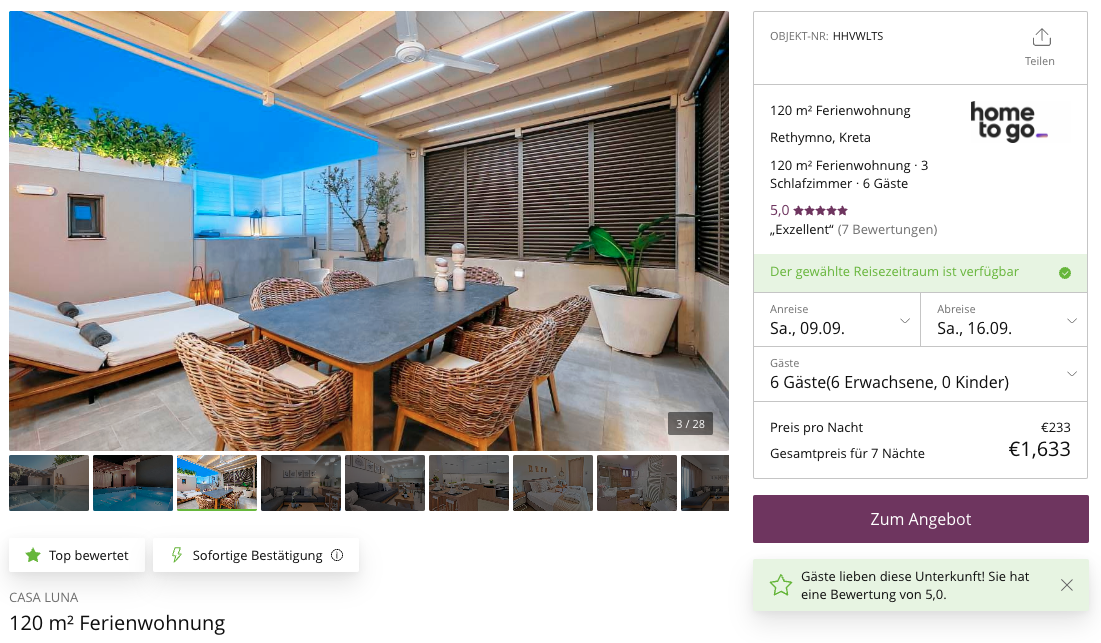Select the bedroom thumbnail image
Viewport: 1101px width, 643px height.
point(553,483)
